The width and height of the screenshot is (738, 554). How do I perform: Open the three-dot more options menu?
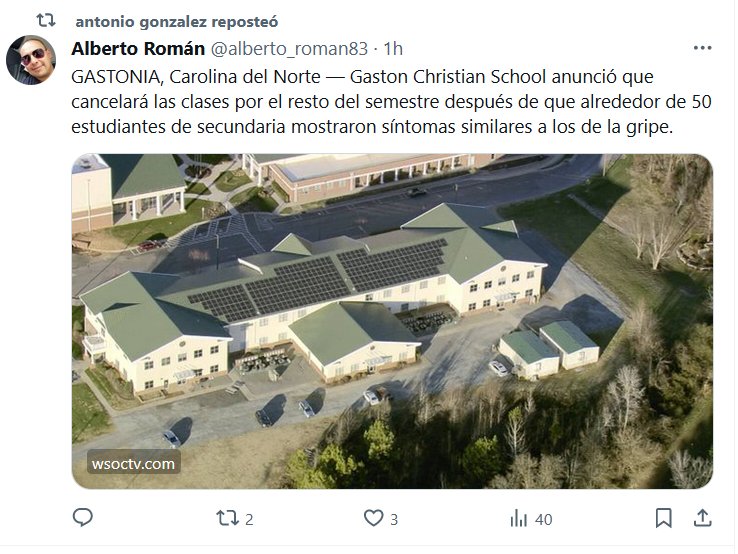tap(702, 48)
